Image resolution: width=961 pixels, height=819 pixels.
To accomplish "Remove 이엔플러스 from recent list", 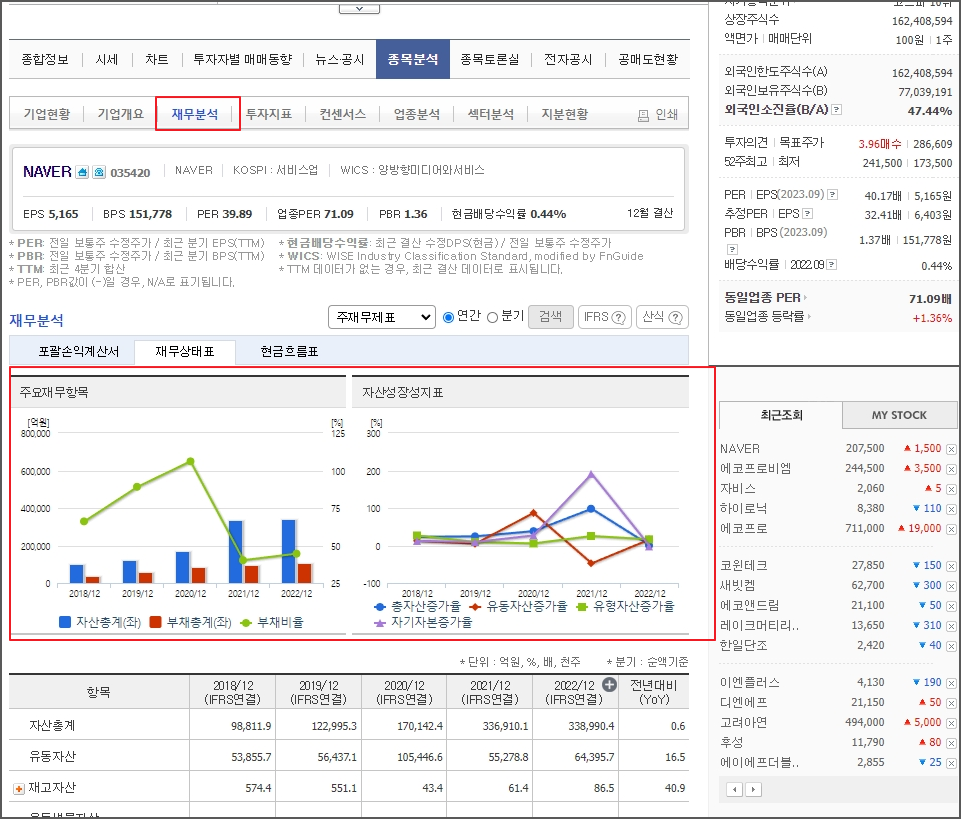I will point(951,683).
